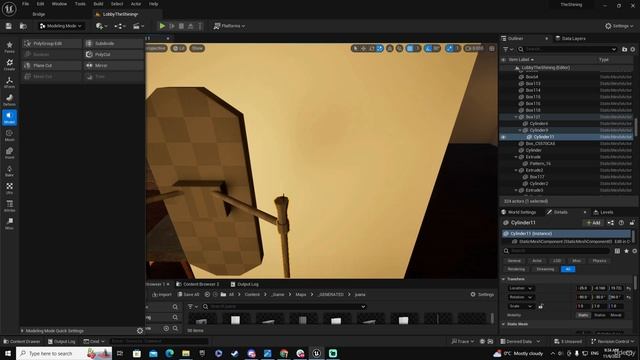Click Details property matrix grid icon

coord(617,251)
